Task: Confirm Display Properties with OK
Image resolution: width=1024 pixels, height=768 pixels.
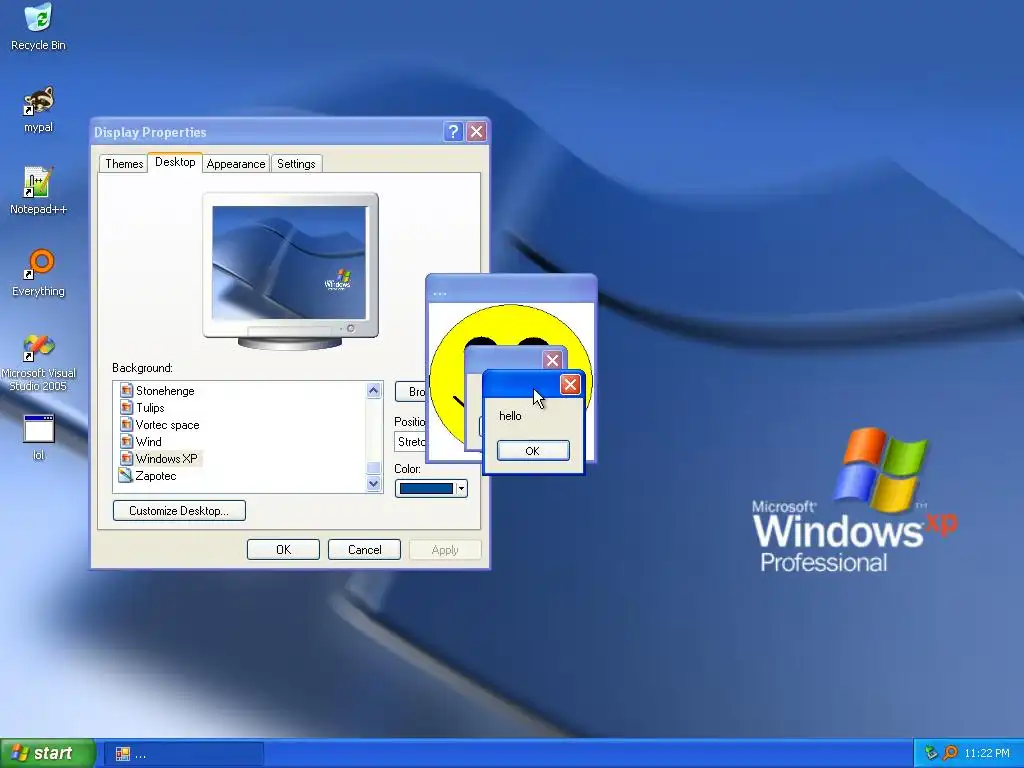Action: (x=283, y=549)
